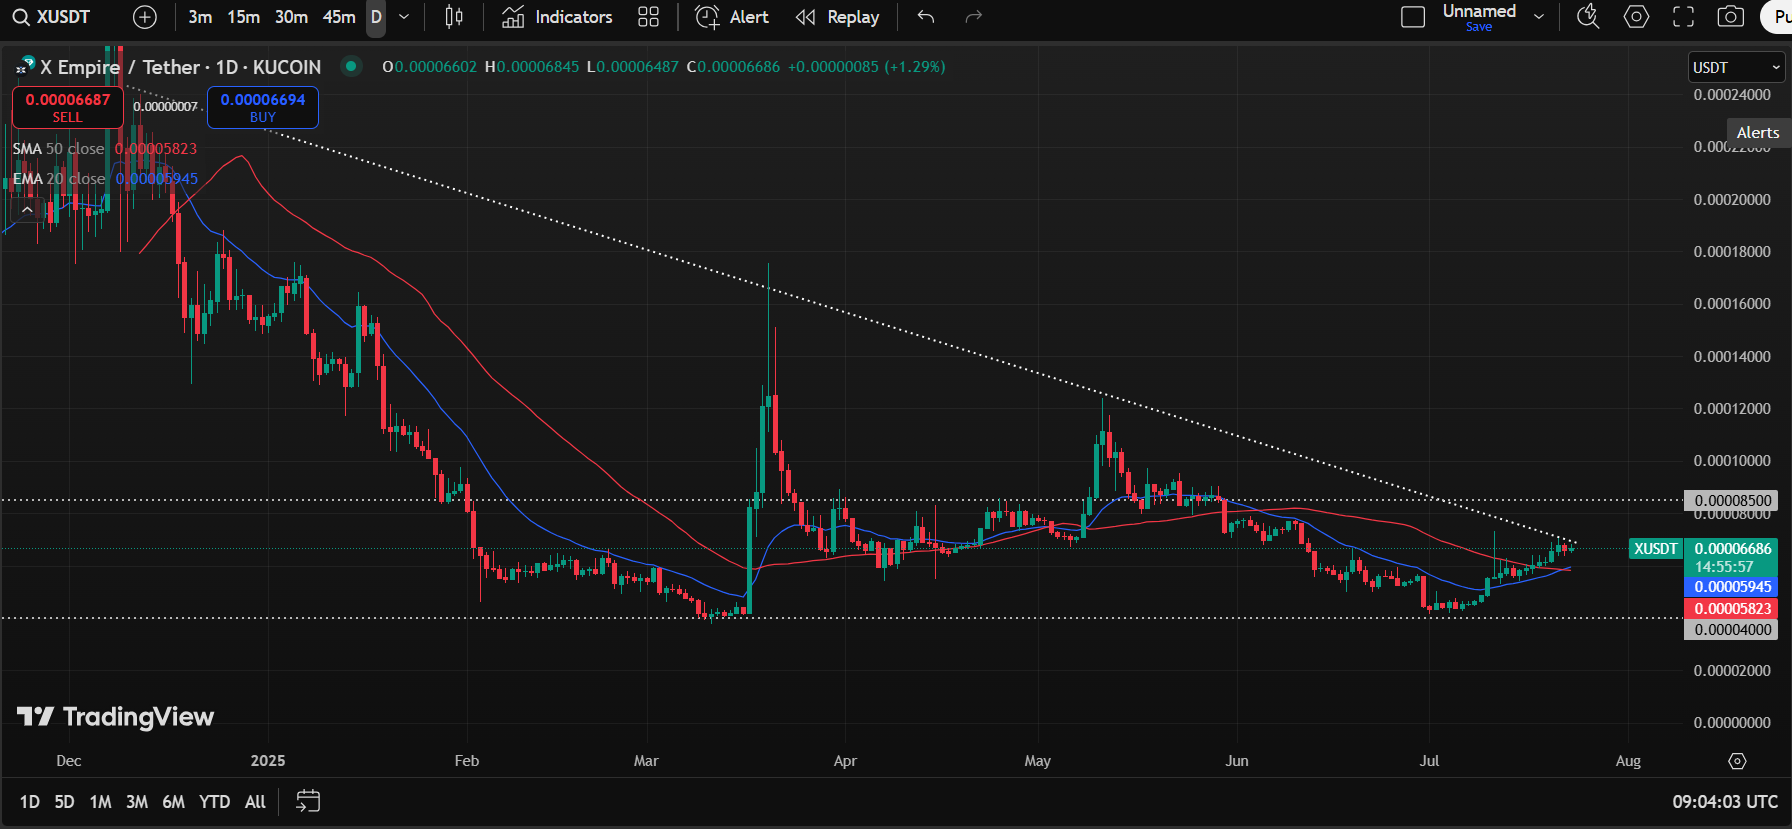Expand the layout name dropdown arrow

(x=1539, y=17)
